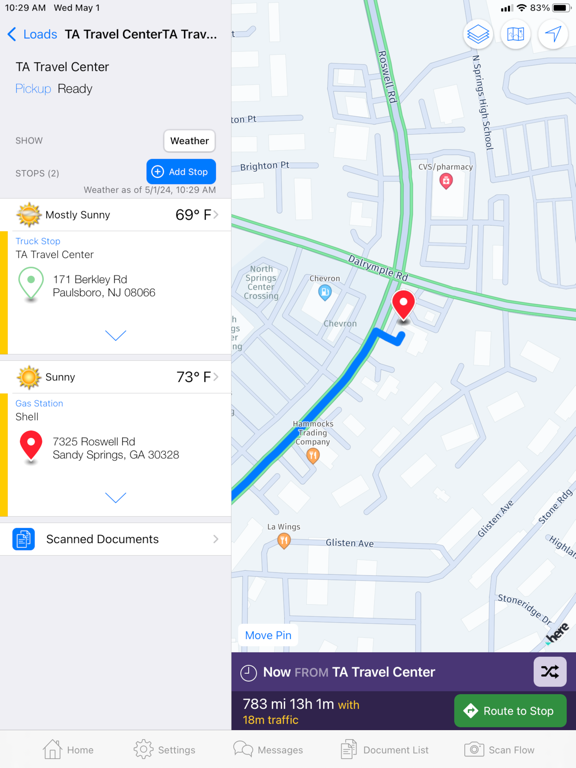
Task: Go back to Loads
Action: pos(32,34)
